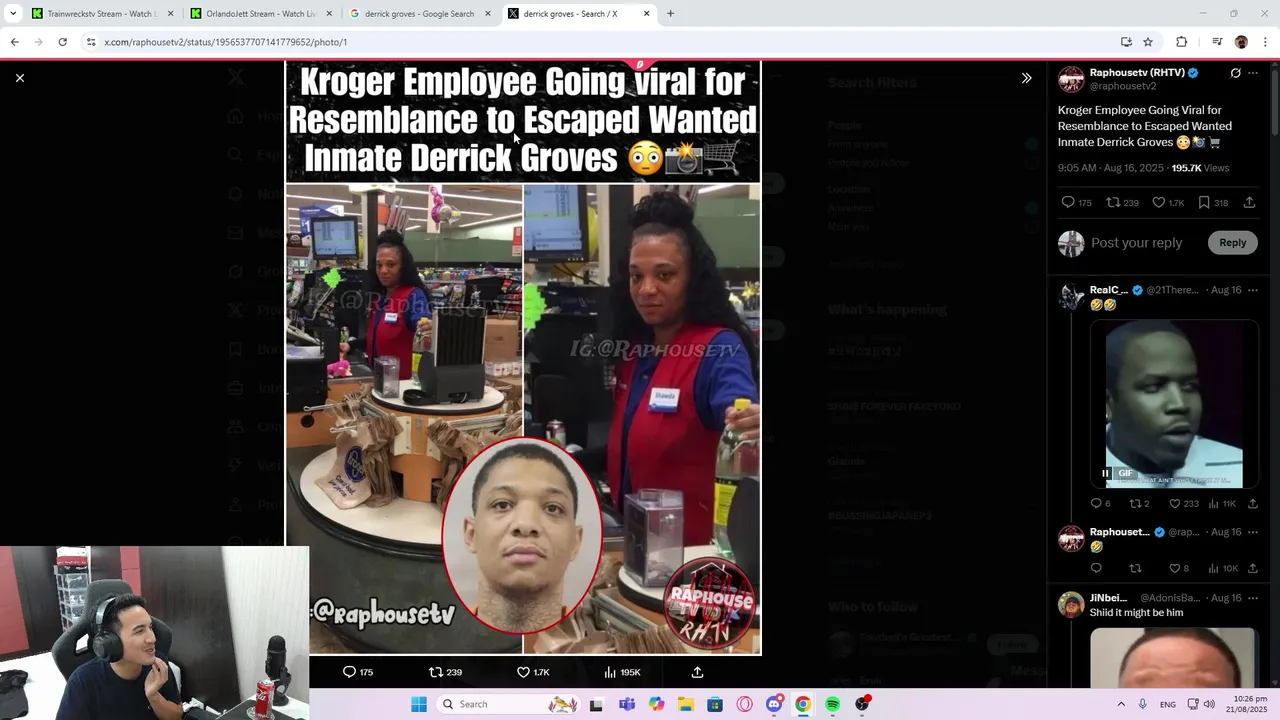Screen dimensions: 1280x720
Task: Open File Explorer from the taskbar
Action: click(x=685, y=704)
